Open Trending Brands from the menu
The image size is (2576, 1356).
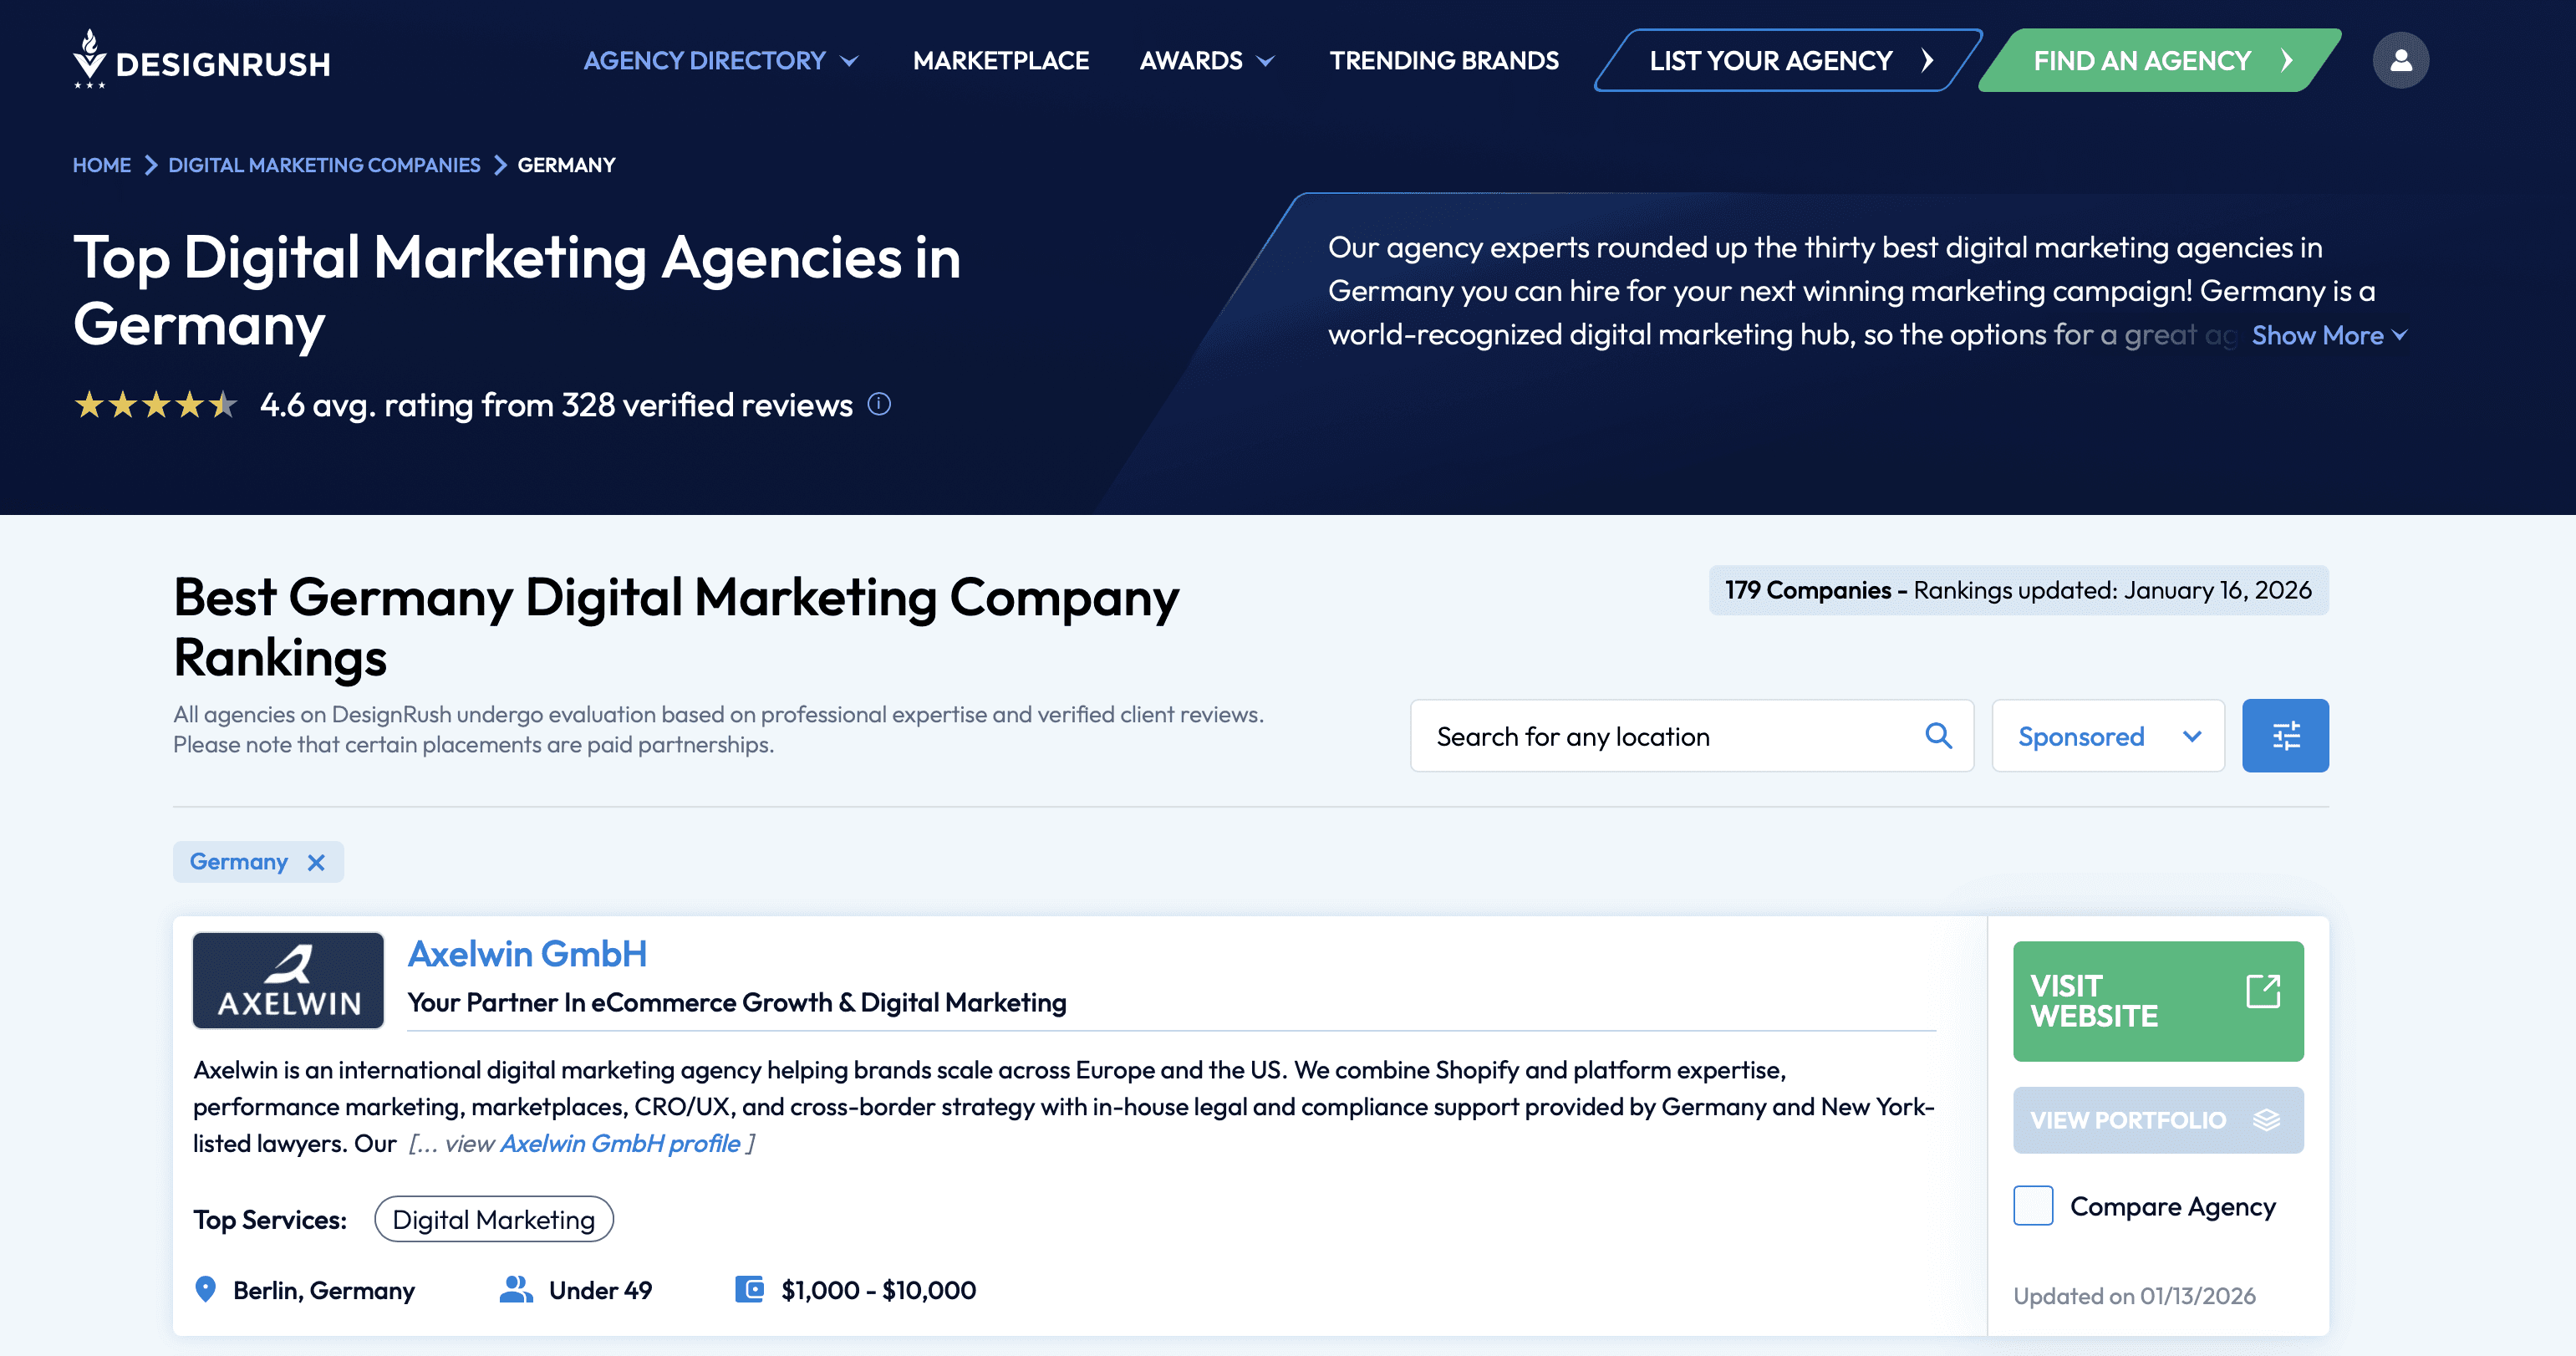pyautogui.click(x=1444, y=60)
